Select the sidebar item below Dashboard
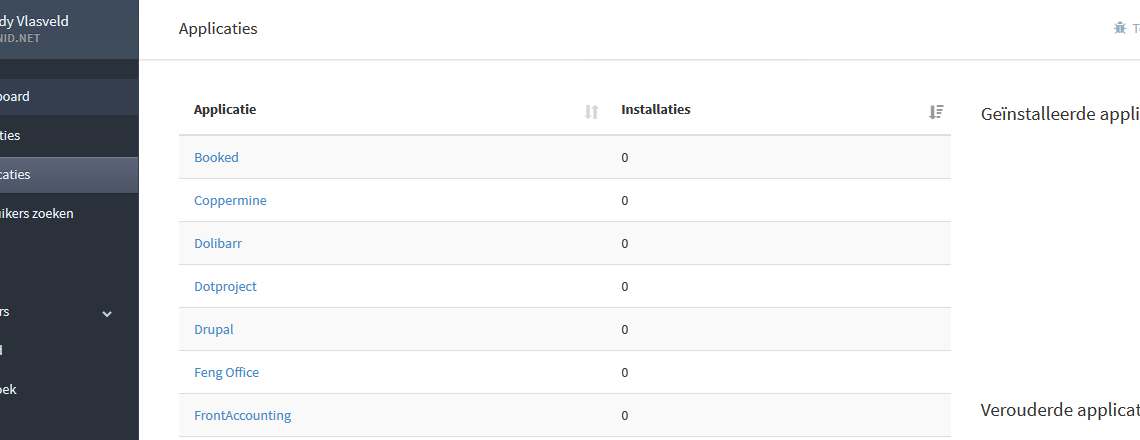 [x=69, y=136]
